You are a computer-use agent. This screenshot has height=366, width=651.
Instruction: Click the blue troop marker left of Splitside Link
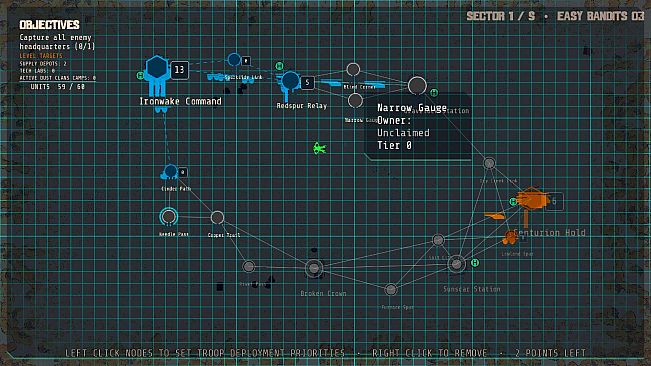[x=215, y=77]
